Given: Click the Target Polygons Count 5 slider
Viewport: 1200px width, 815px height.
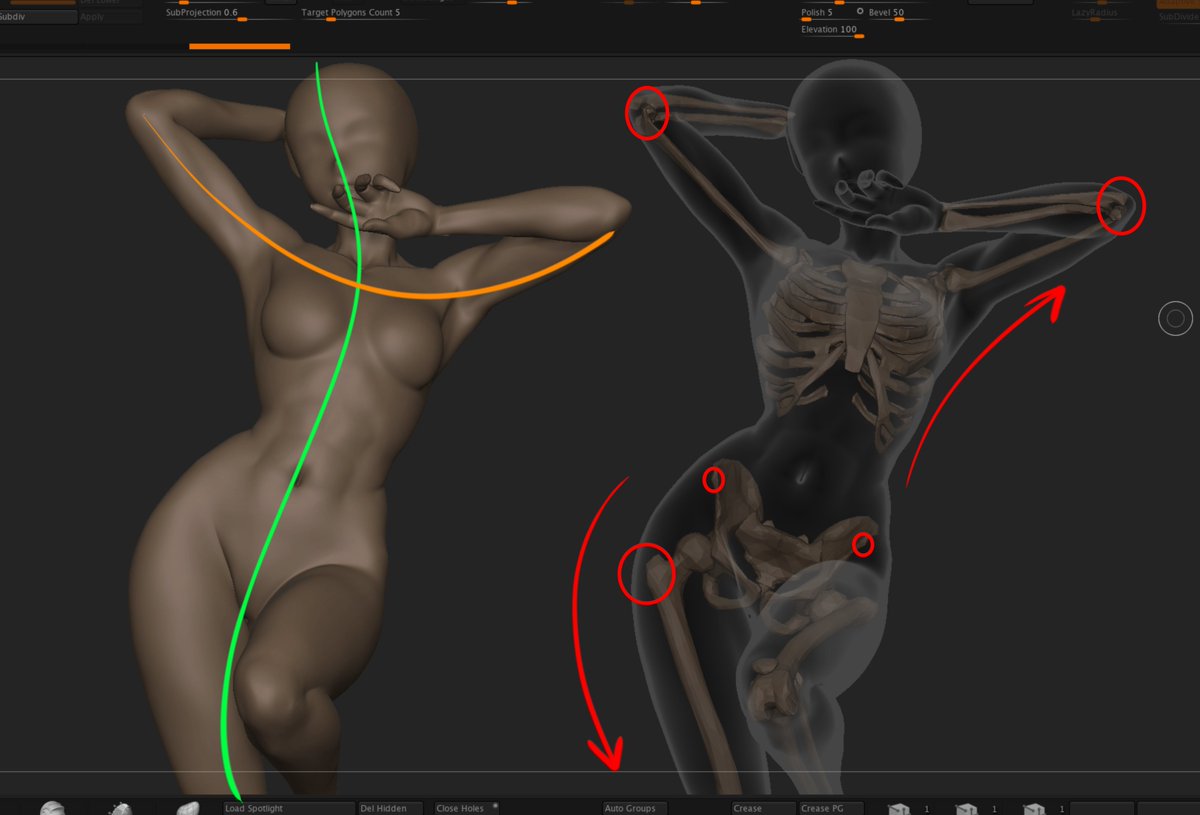Looking at the screenshot, I should (364, 14).
